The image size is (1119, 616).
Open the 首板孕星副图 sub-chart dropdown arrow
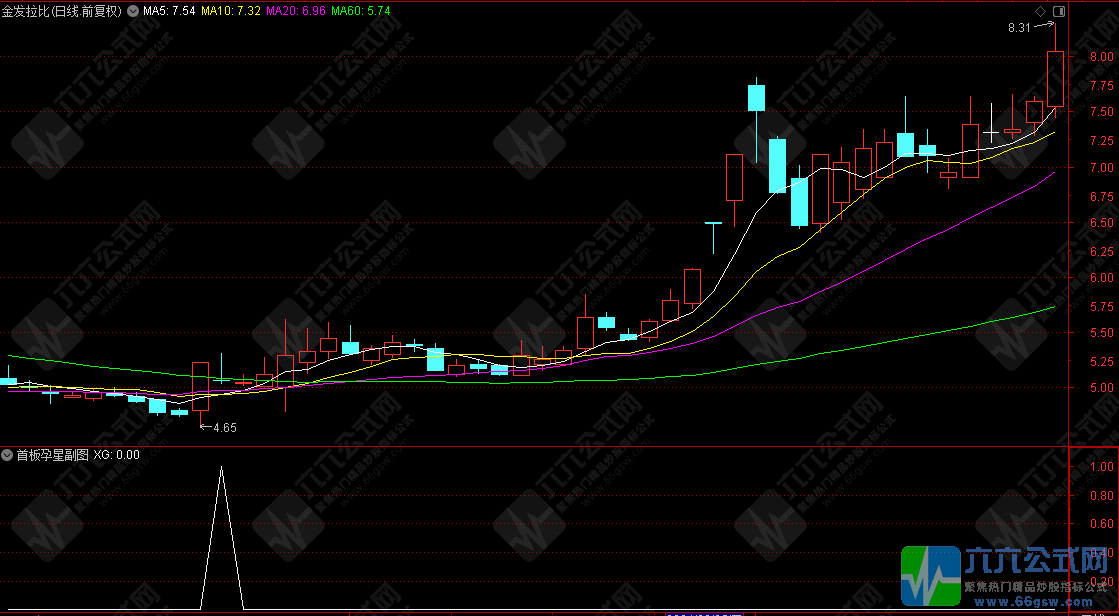coord(9,455)
